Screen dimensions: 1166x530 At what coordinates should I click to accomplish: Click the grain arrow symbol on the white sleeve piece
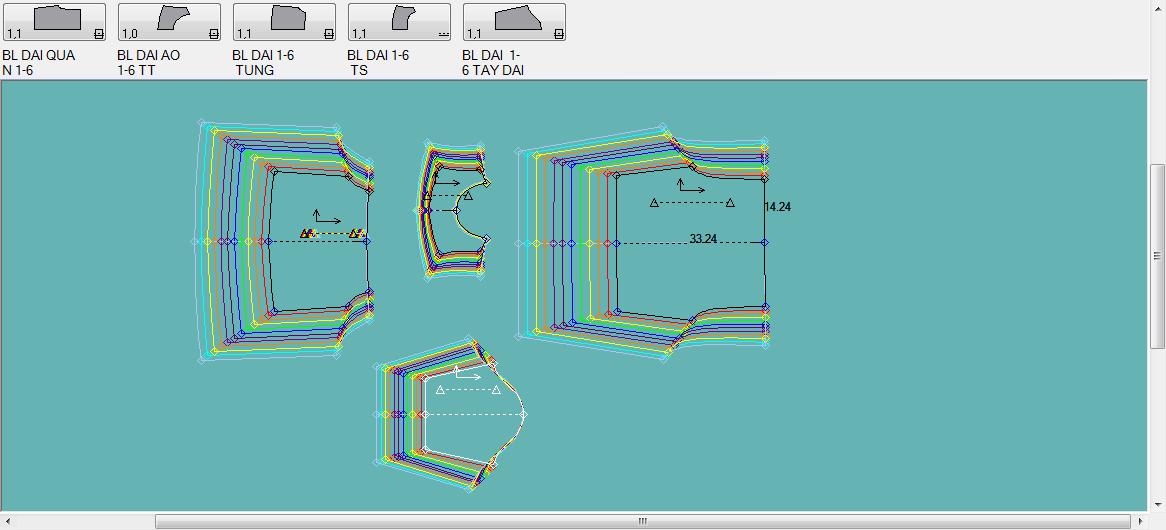click(468, 375)
